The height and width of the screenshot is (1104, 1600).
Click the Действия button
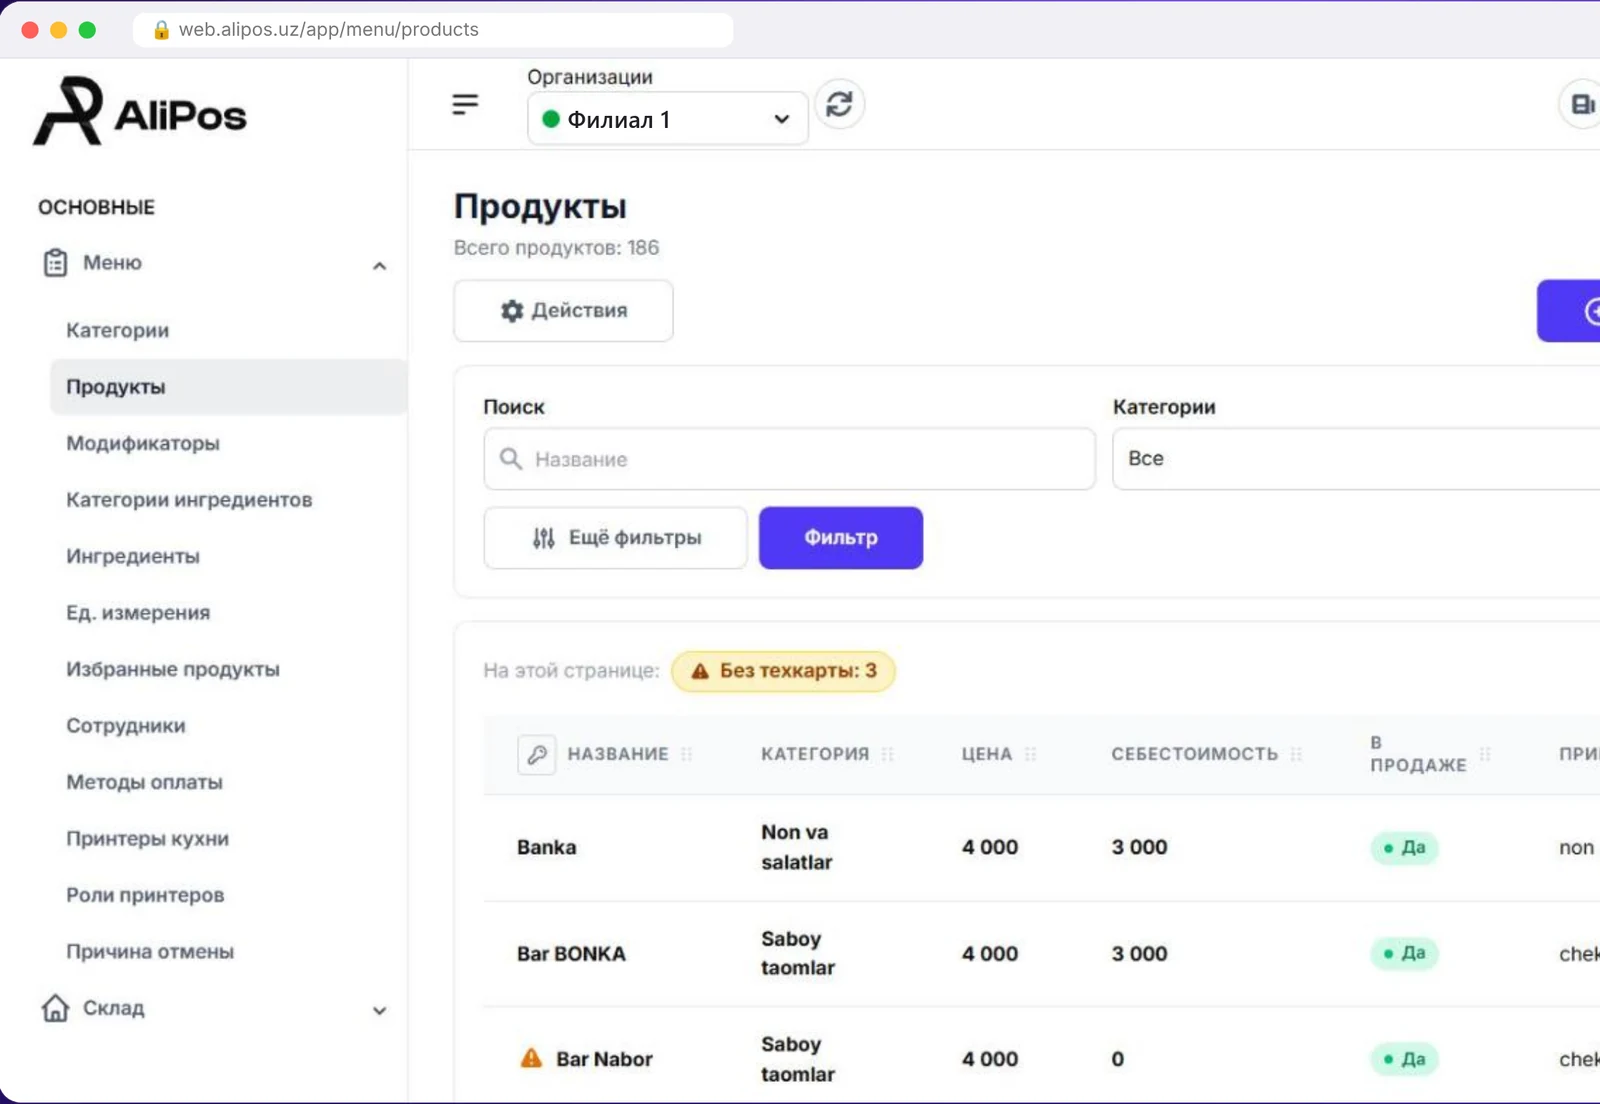pyautogui.click(x=563, y=311)
